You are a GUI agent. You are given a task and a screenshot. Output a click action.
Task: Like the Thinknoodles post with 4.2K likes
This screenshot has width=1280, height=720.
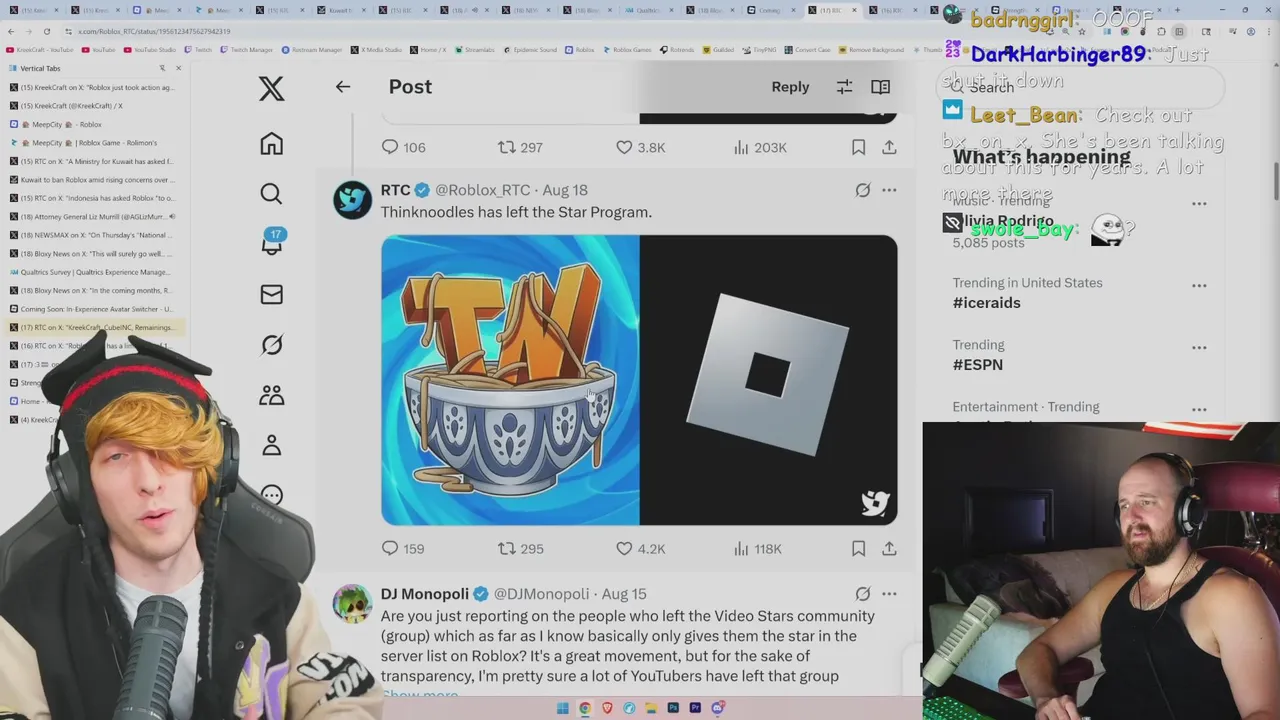tap(640, 548)
